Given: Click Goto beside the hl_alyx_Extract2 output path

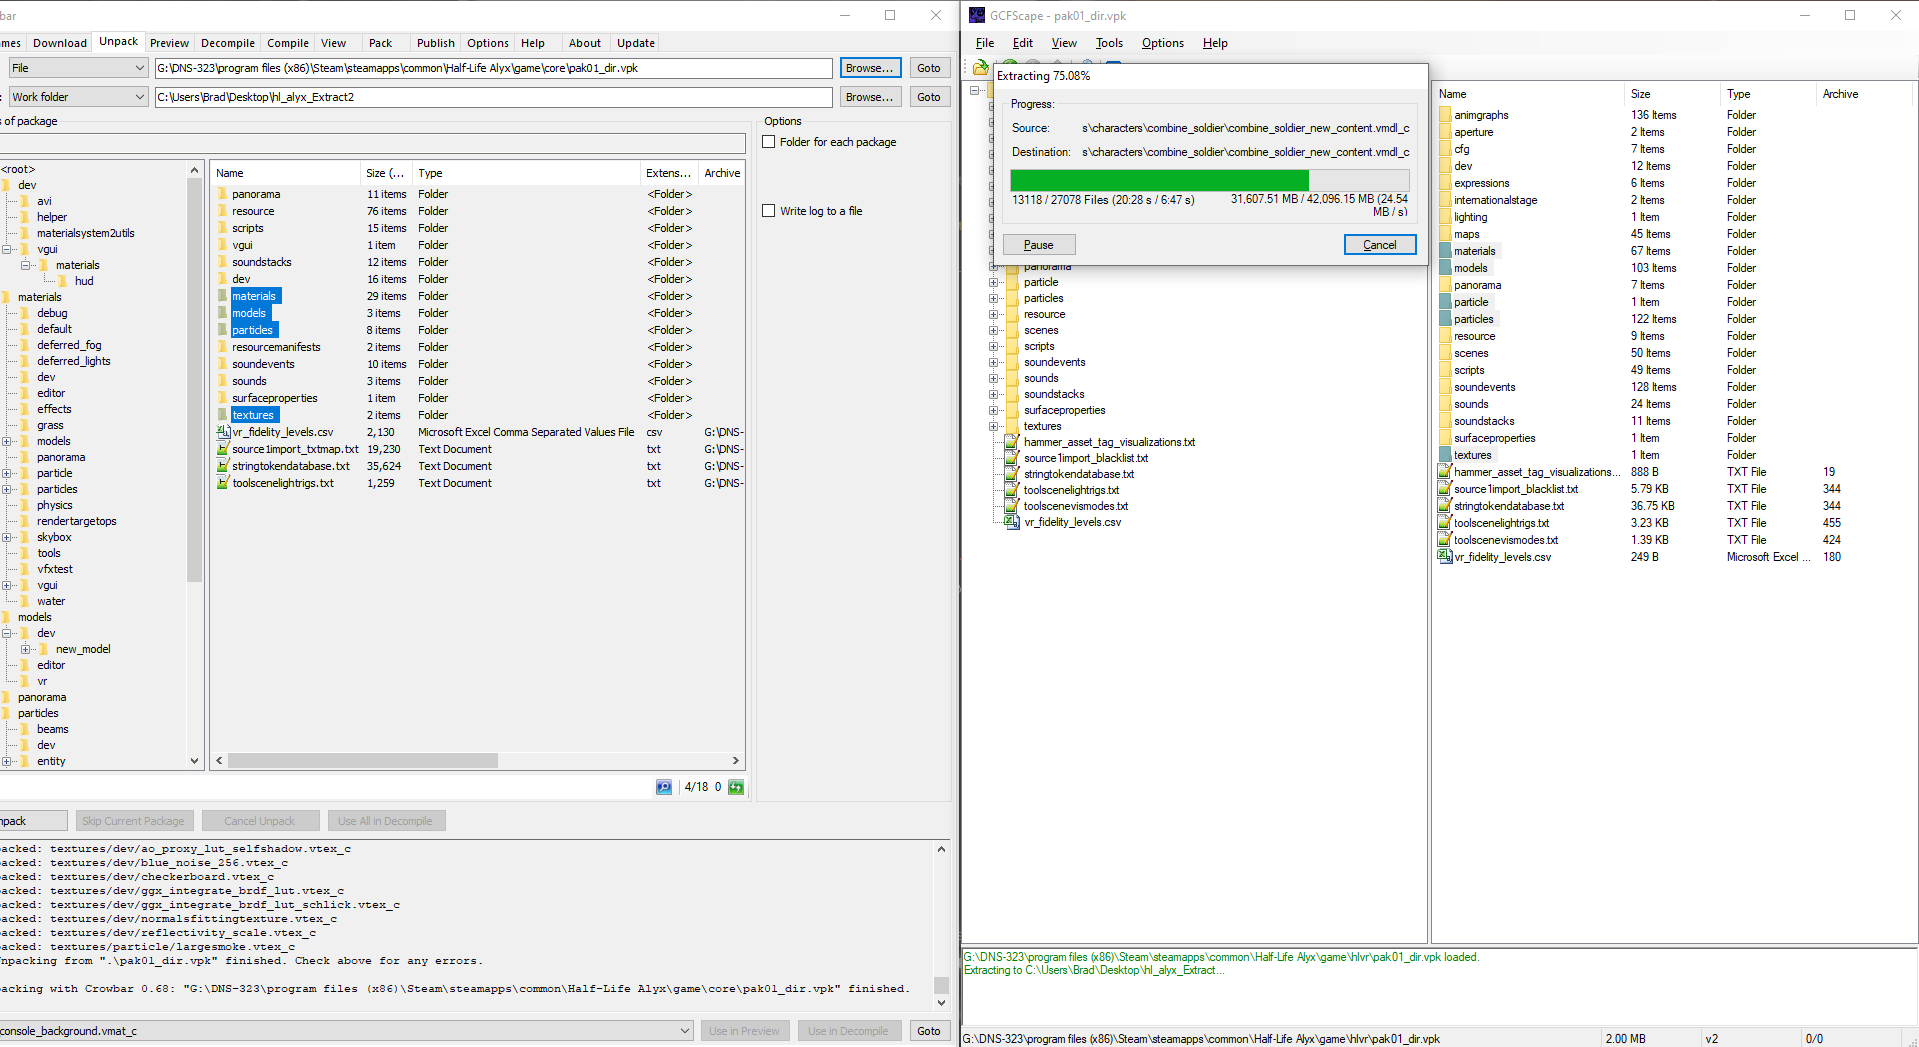Looking at the screenshot, I should click(x=929, y=97).
